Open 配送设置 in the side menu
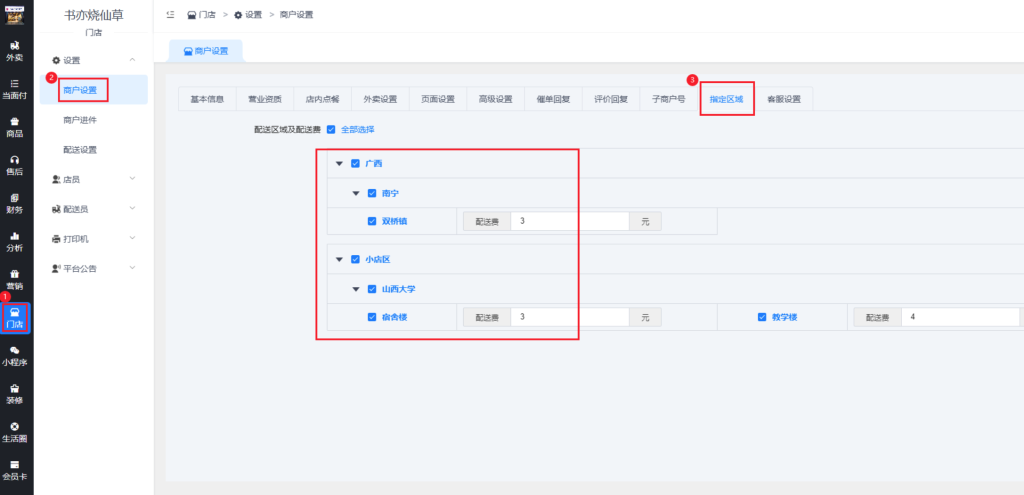Viewport: 1024px width, 495px height. click(x=80, y=150)
